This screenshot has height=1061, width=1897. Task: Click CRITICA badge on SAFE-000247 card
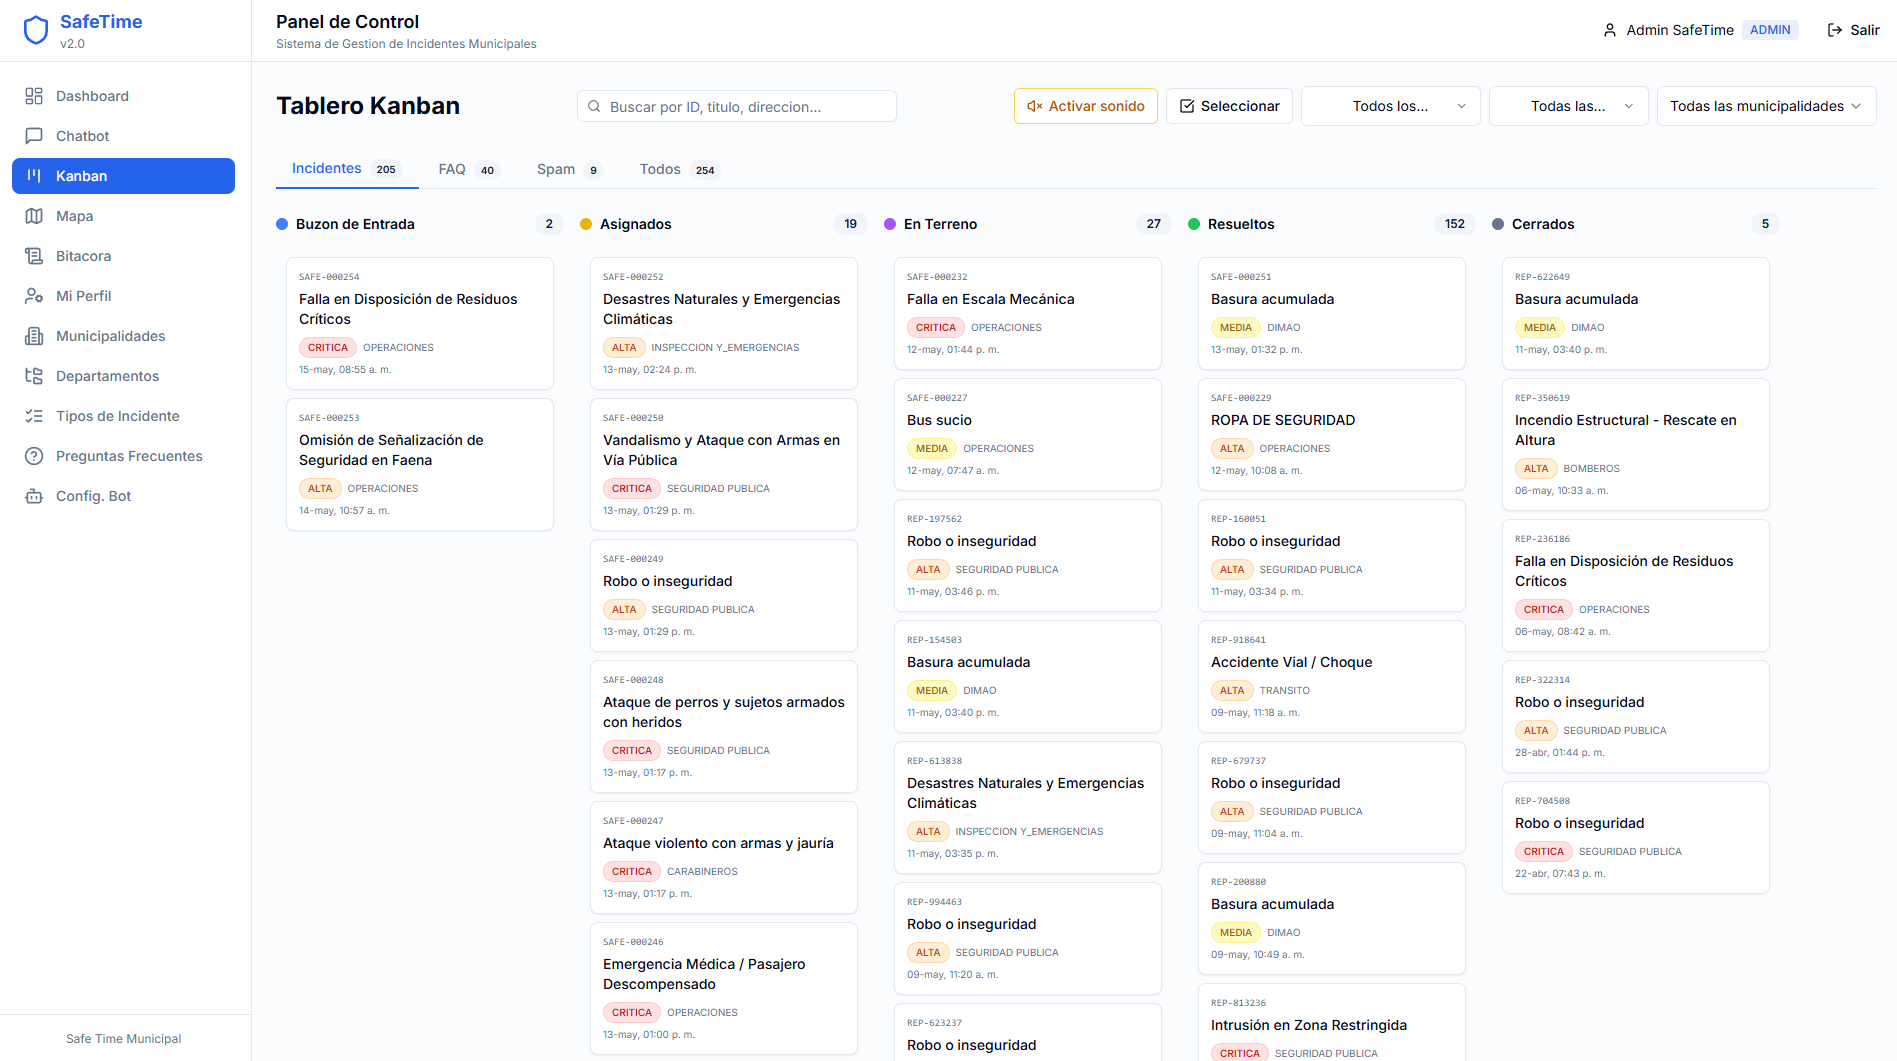click(632, 872)
